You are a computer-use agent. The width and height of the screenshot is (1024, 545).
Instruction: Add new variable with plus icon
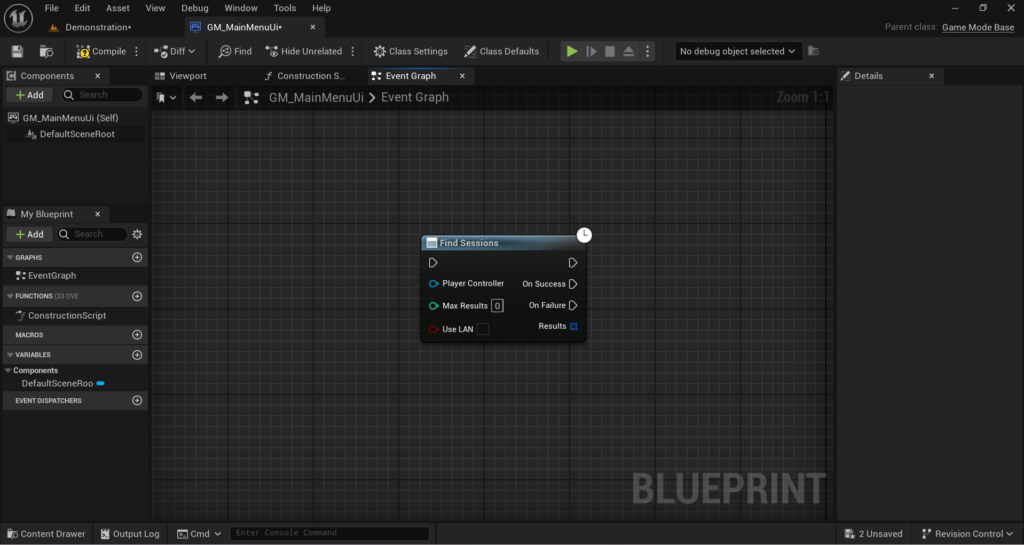click(137, 355)
